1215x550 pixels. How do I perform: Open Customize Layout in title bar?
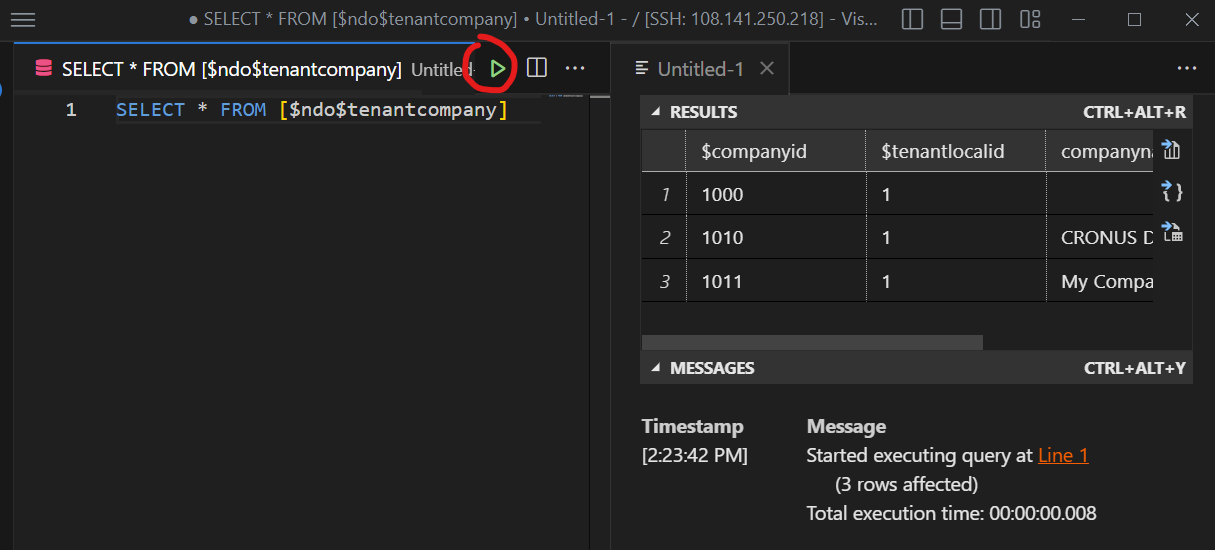click(1030, 20)
